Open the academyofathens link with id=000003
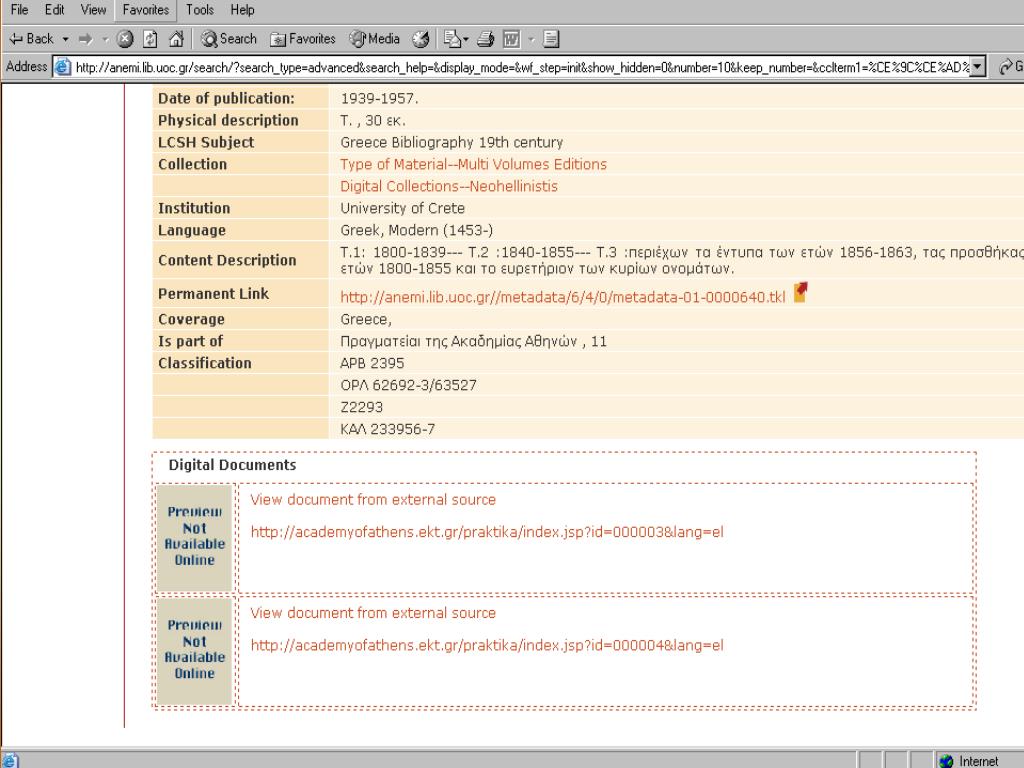1024x768 pixels. click(487, 532)
